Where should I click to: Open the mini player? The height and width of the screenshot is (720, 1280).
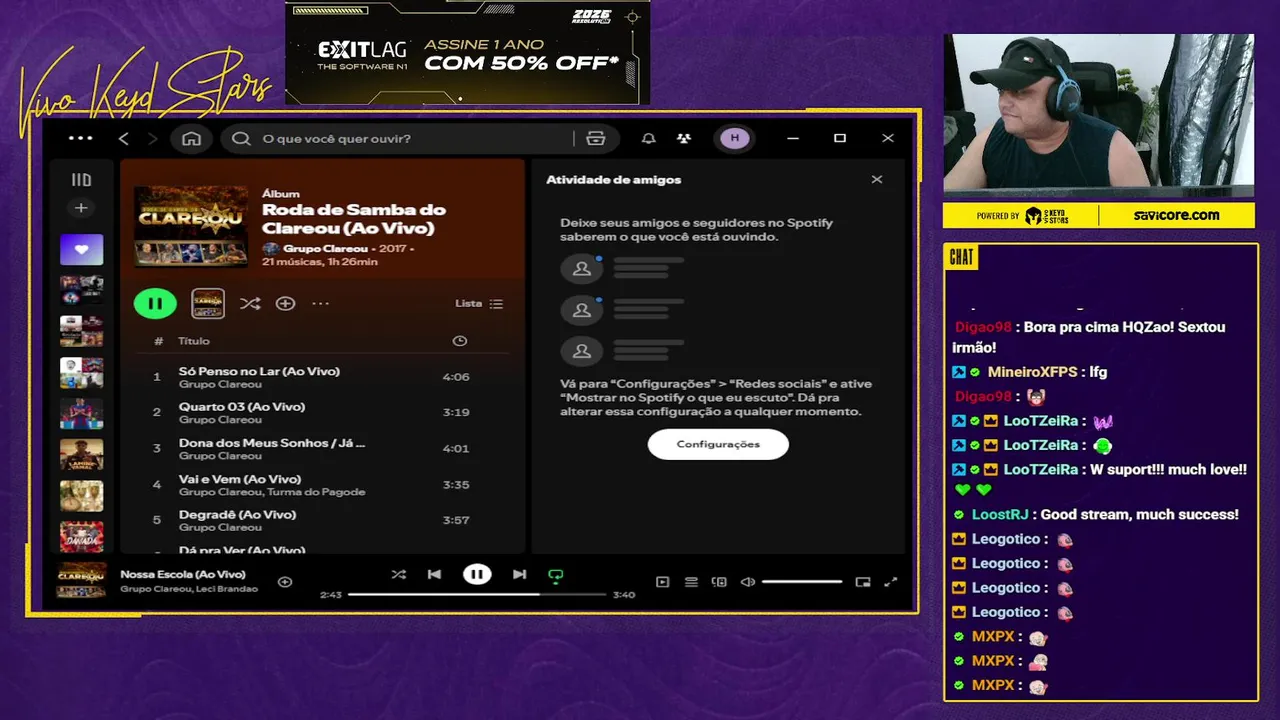pos(863,581)
